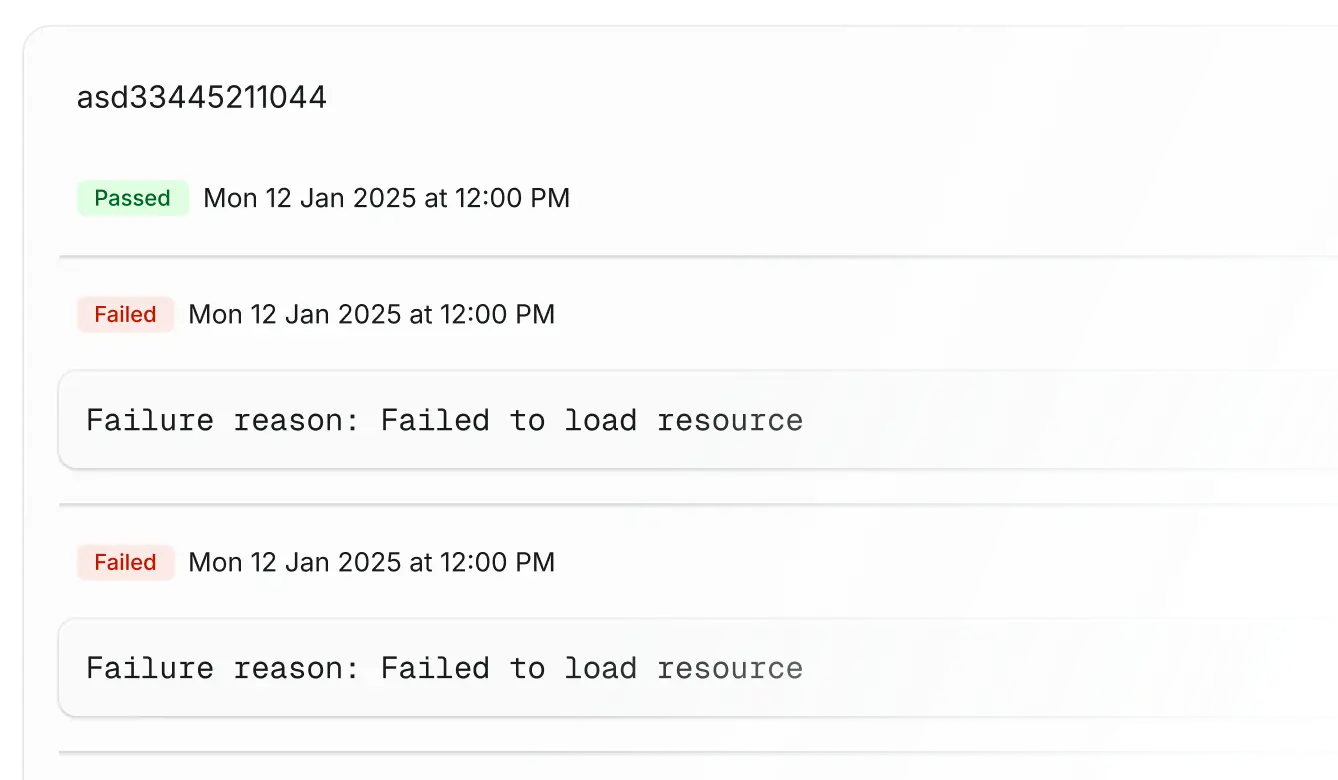Click 12:00 PM in the Passed row
Image resolution: width=1338 pixels, height=780 pixels.
tap(512, 198)
